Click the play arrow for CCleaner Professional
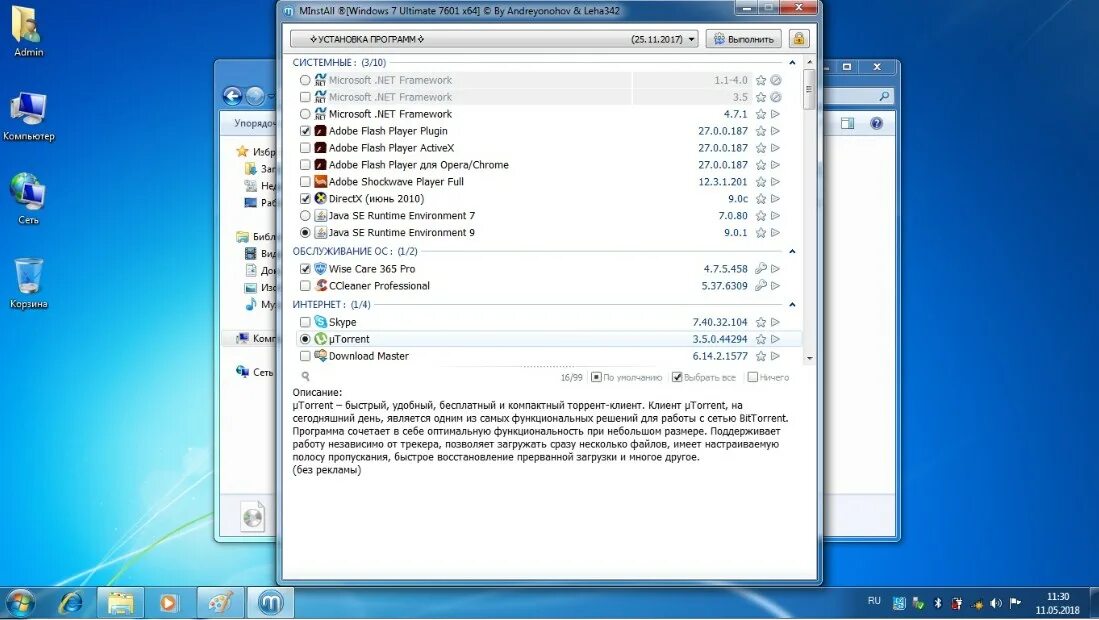The width and height of the screenshot is (1099, 620). [775, 286]
